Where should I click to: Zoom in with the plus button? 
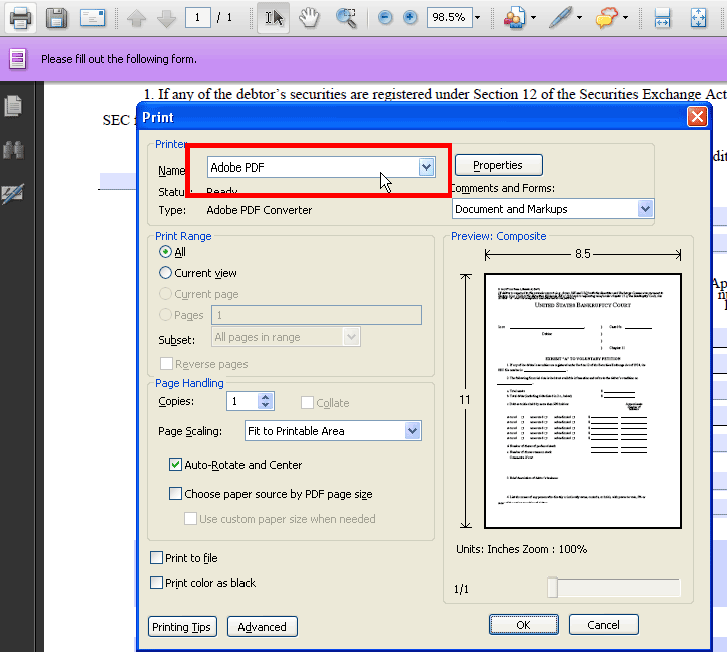pos(410,18)
